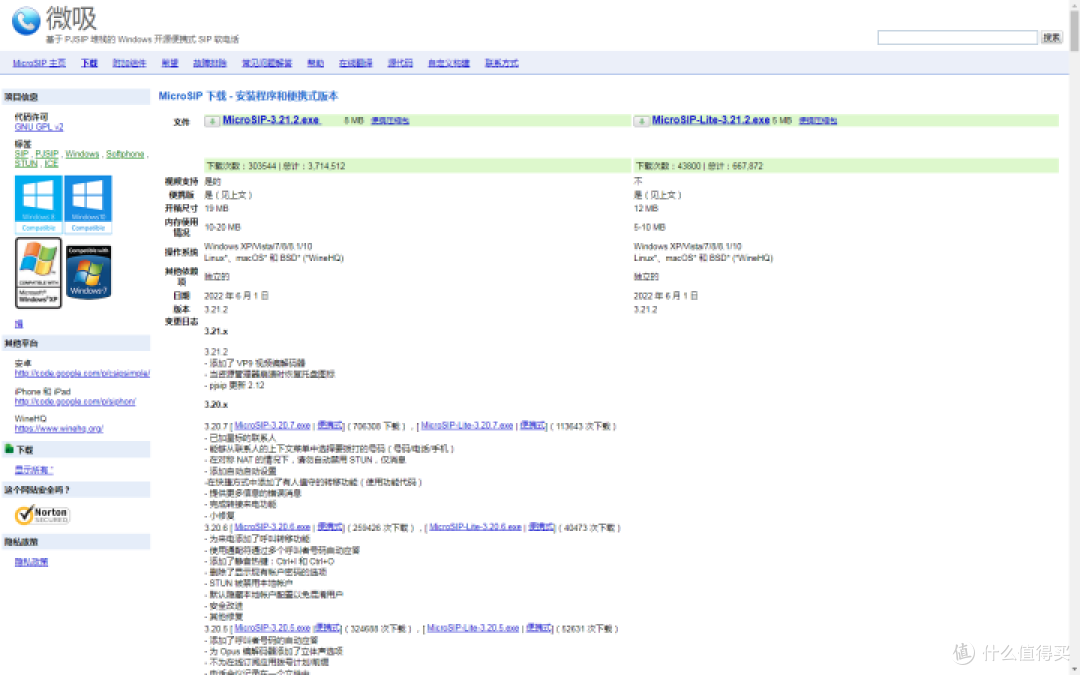
Task: Click the 3.21.x changelog version heading
Action: point(216,331)
